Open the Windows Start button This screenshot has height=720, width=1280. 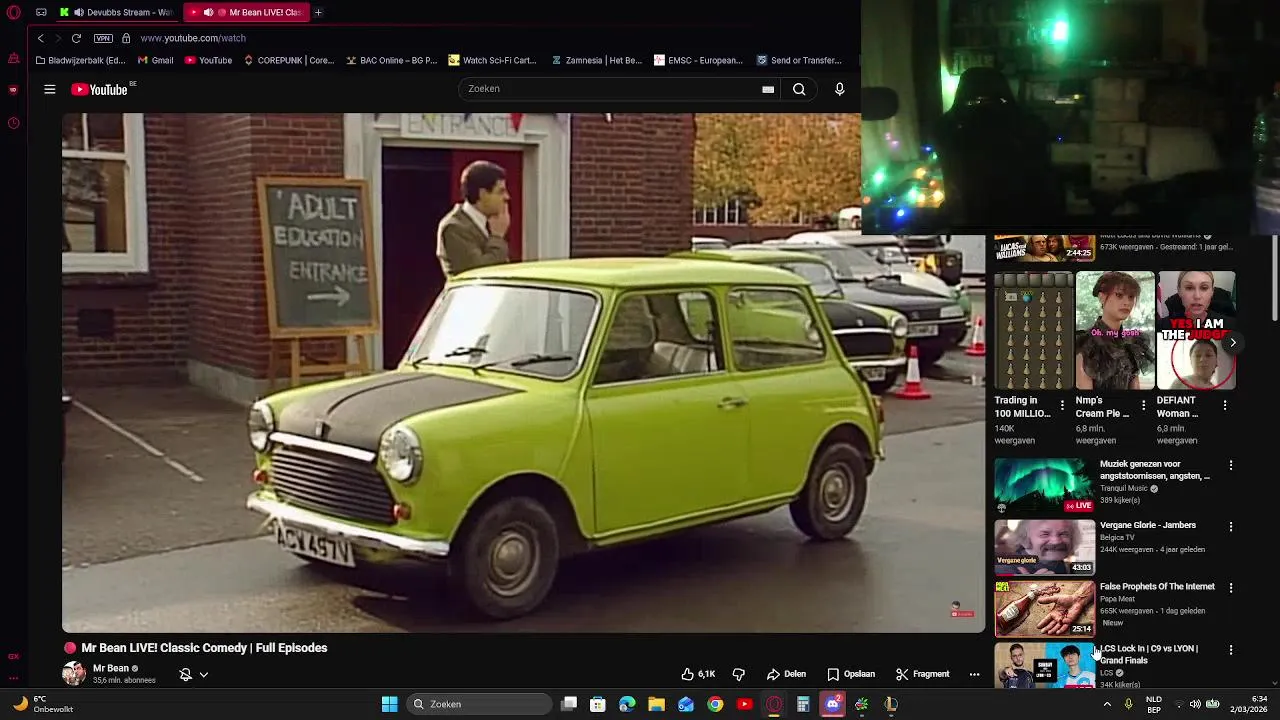pos(389,704)
